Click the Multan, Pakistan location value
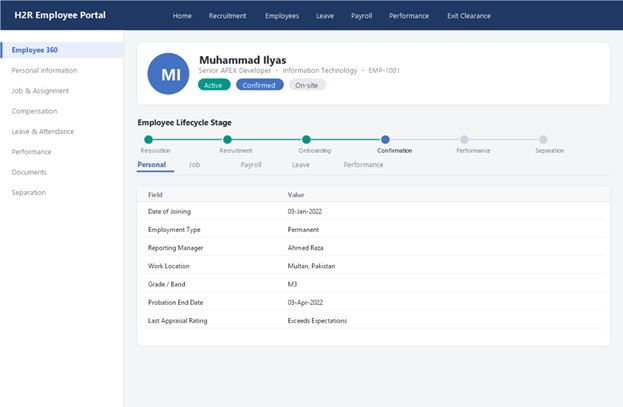This screenshot has height=407, width=623. [x=311, y=266]
